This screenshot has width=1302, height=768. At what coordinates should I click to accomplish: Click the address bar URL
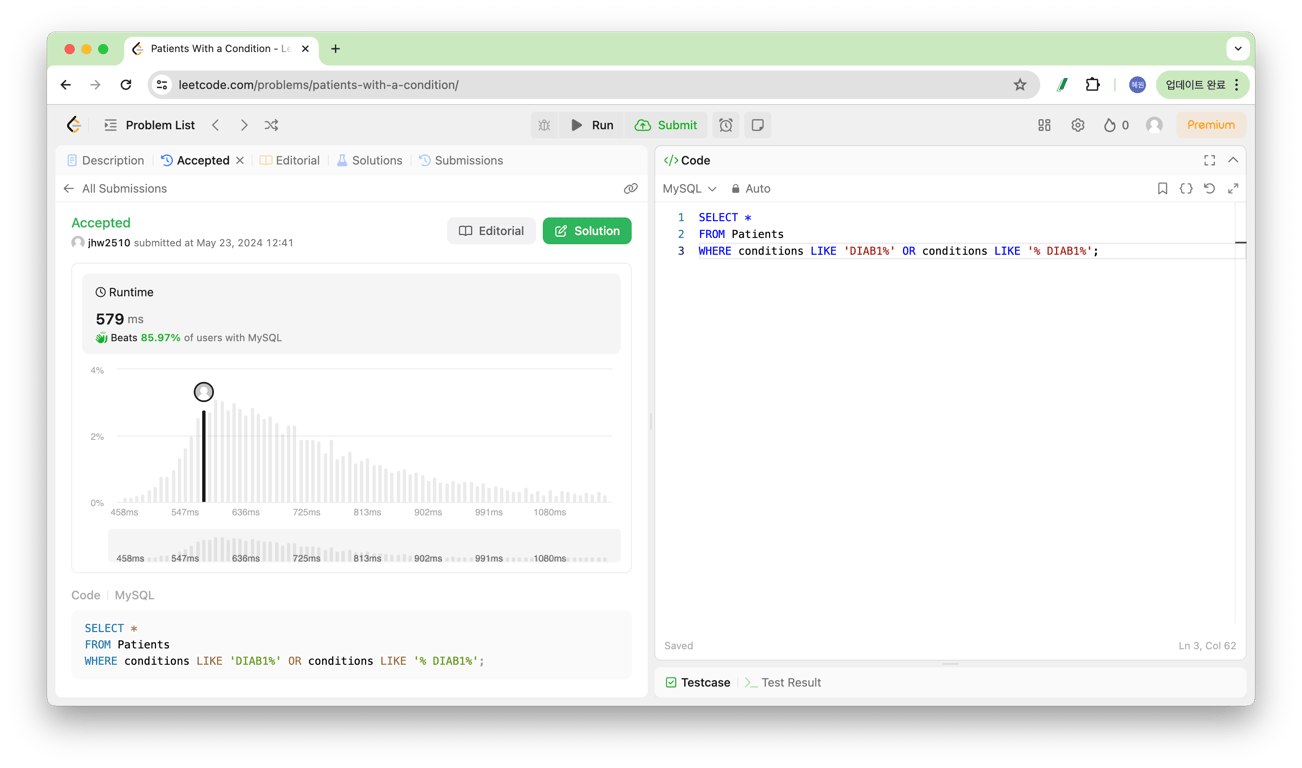(319, 85)
